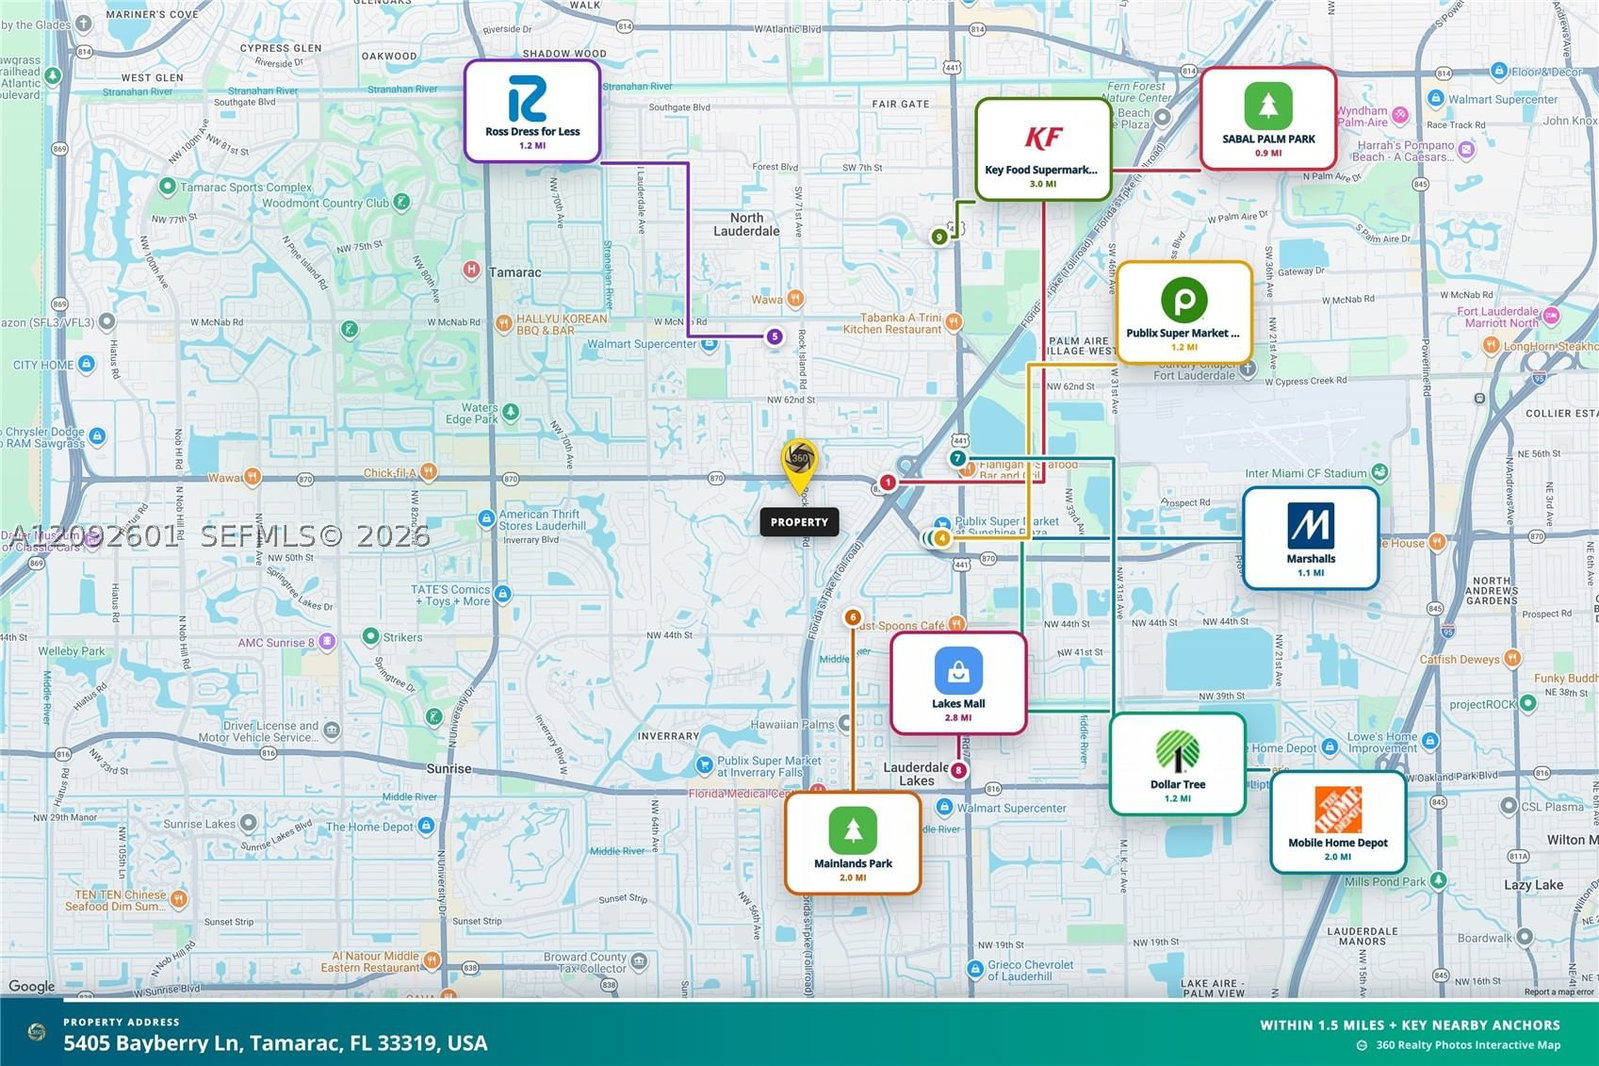Click the yellow route marker number 4
Viewport: 1599px width, 1066px height.
[x=942, y=538]
